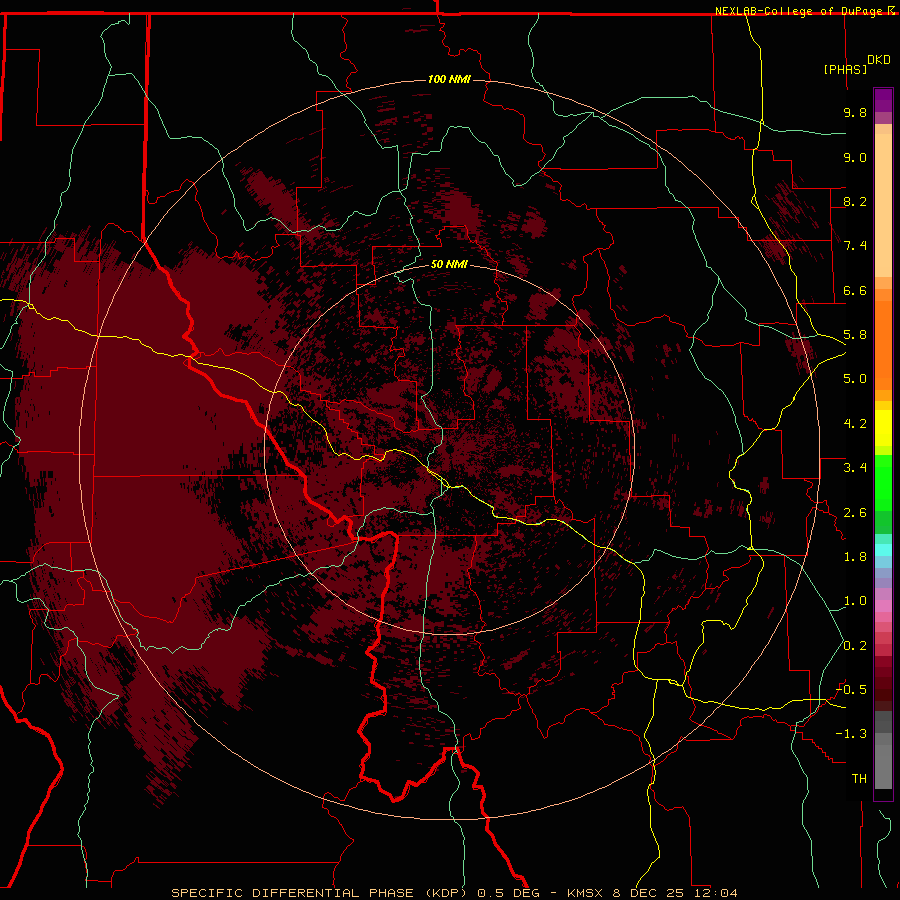900x900 pixels.
Task: Click the 3.4 legend value
Action: click(855, 468)
